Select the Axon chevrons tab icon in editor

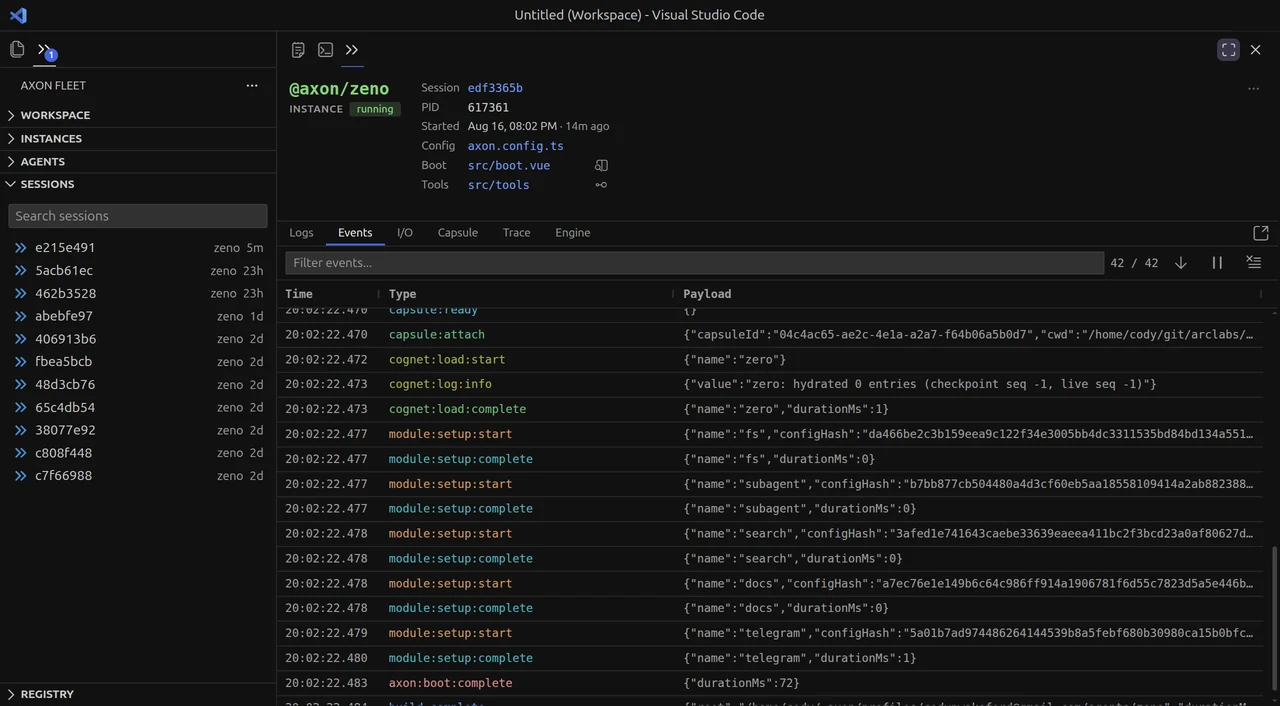352,50
